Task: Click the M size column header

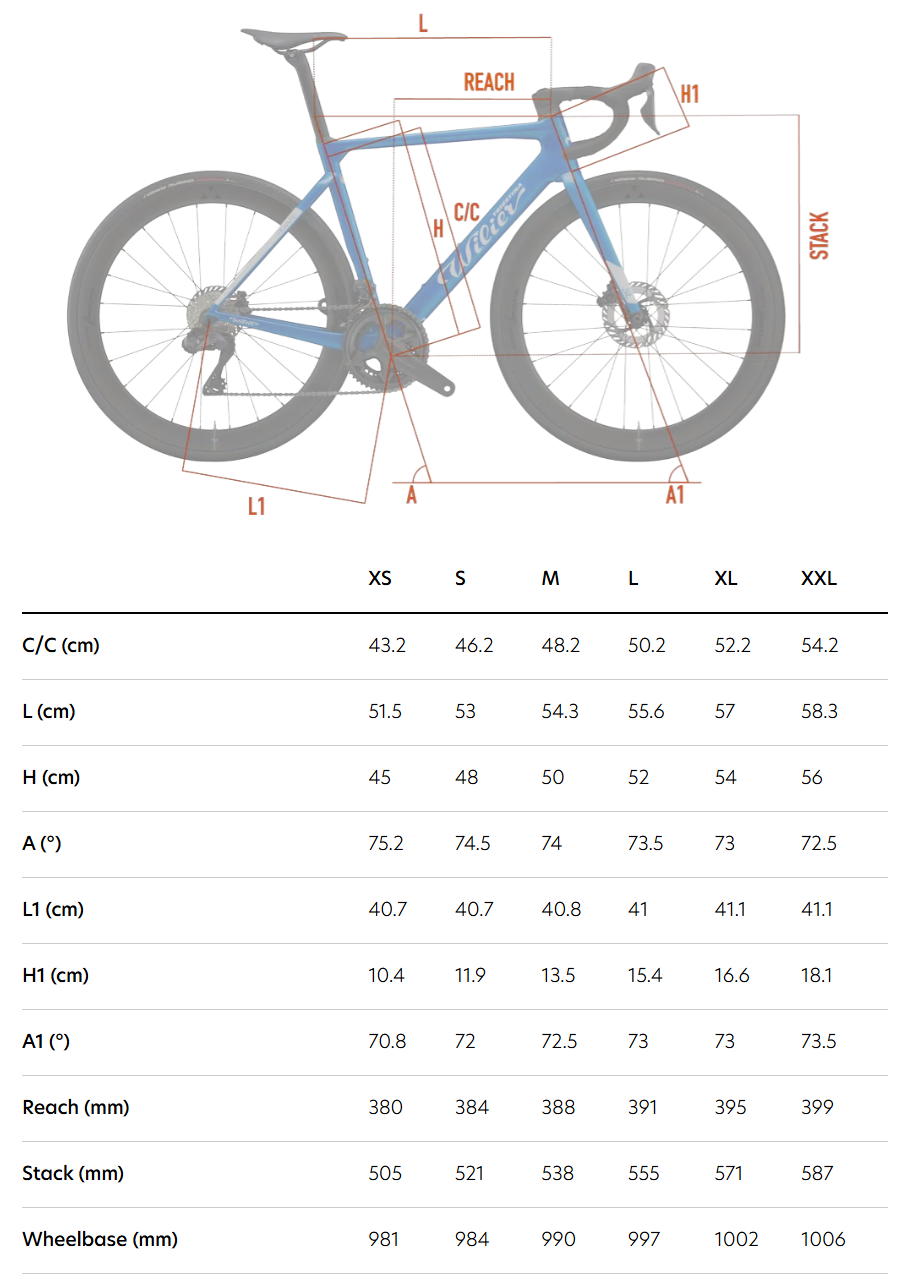Action: [550, 579]
